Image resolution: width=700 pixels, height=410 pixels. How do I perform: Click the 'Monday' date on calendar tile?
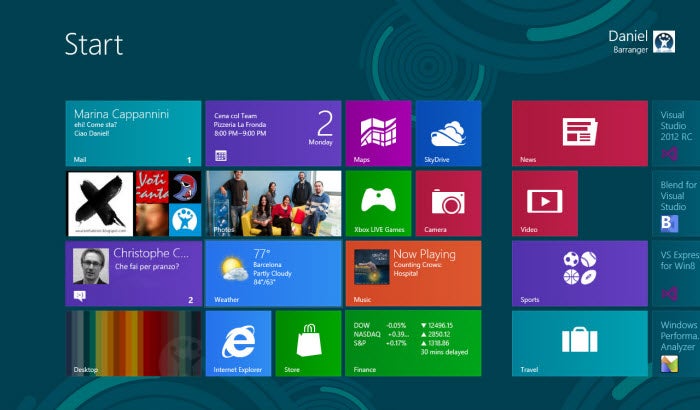(321, 142)
